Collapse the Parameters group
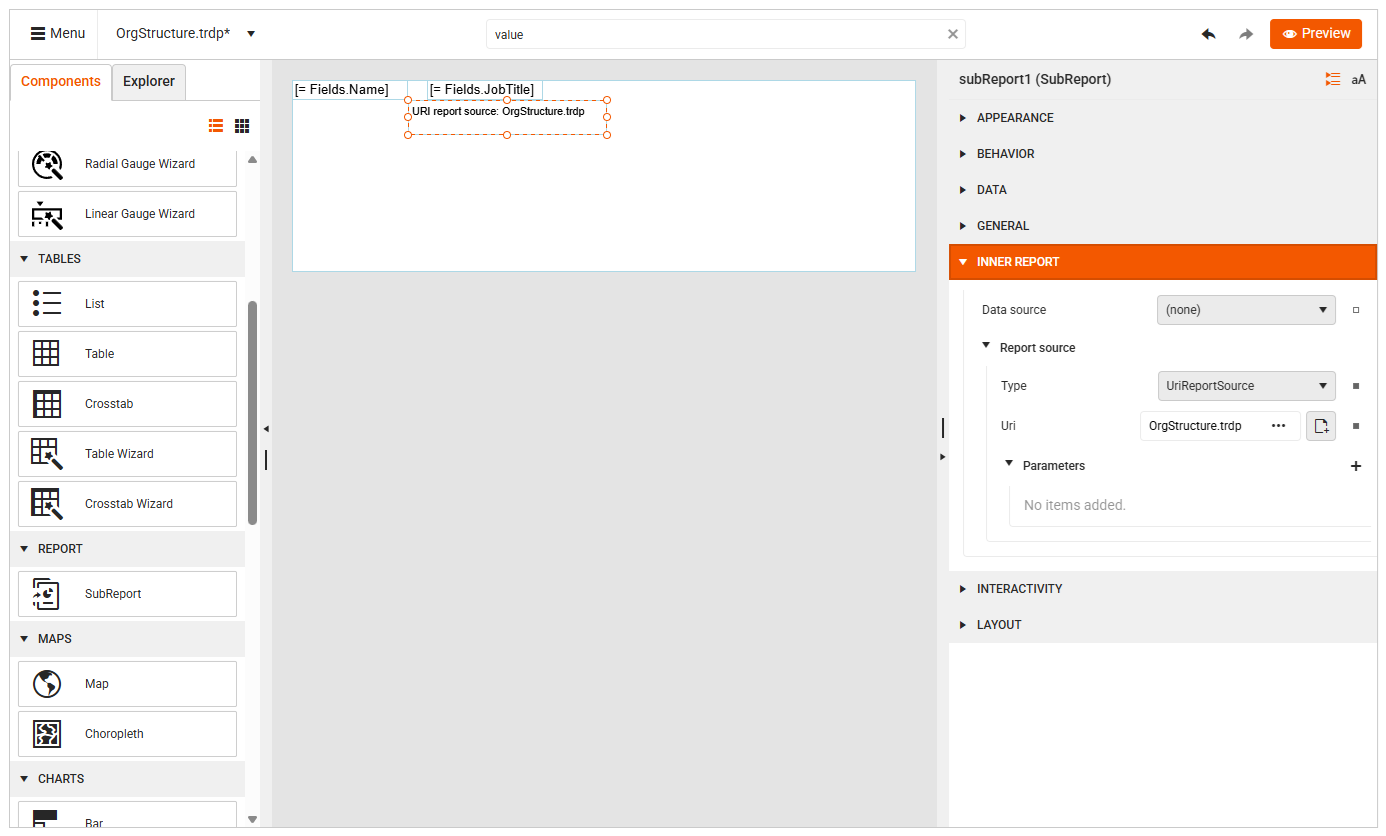The image size is (1386, 836). [1009, 464]
